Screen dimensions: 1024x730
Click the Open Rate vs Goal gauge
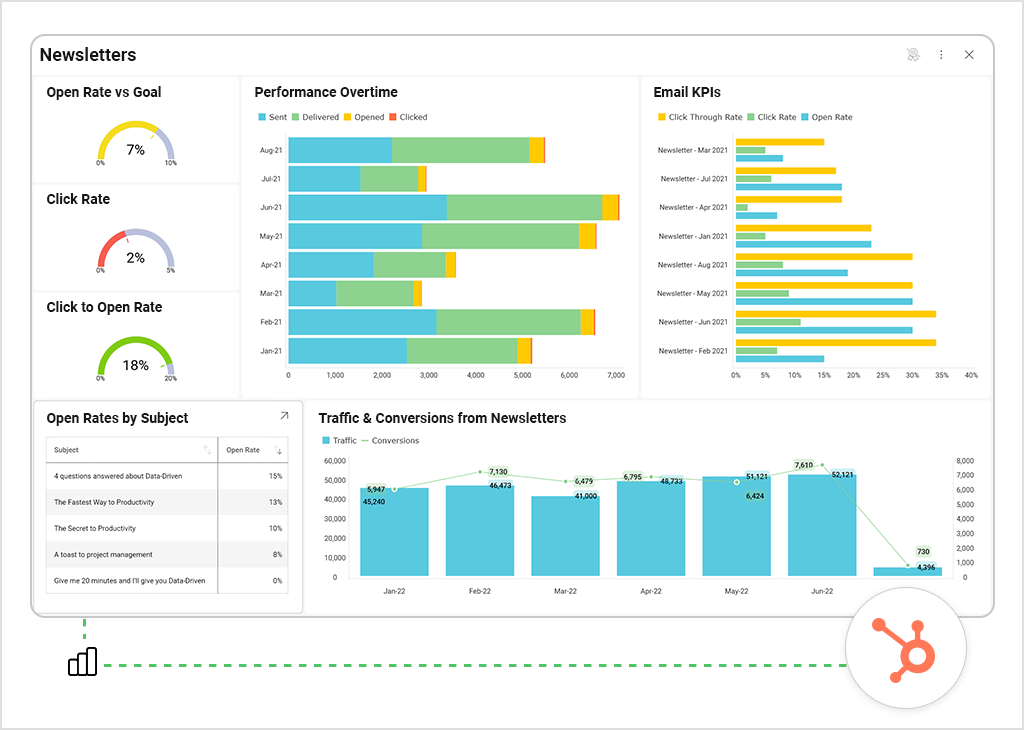[135, 145]
